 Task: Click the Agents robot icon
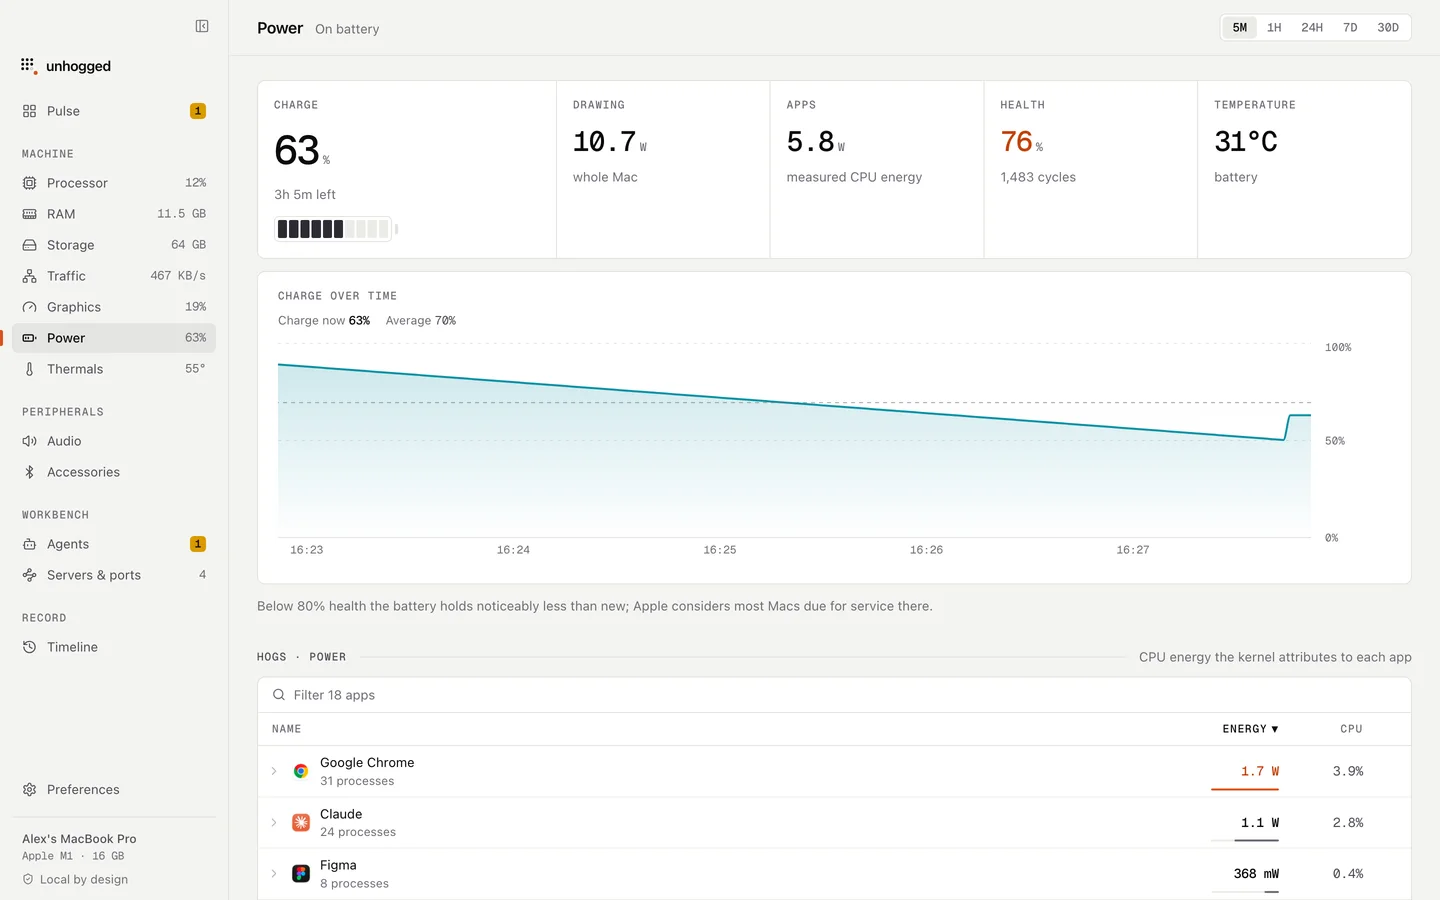tap(29, 544)
